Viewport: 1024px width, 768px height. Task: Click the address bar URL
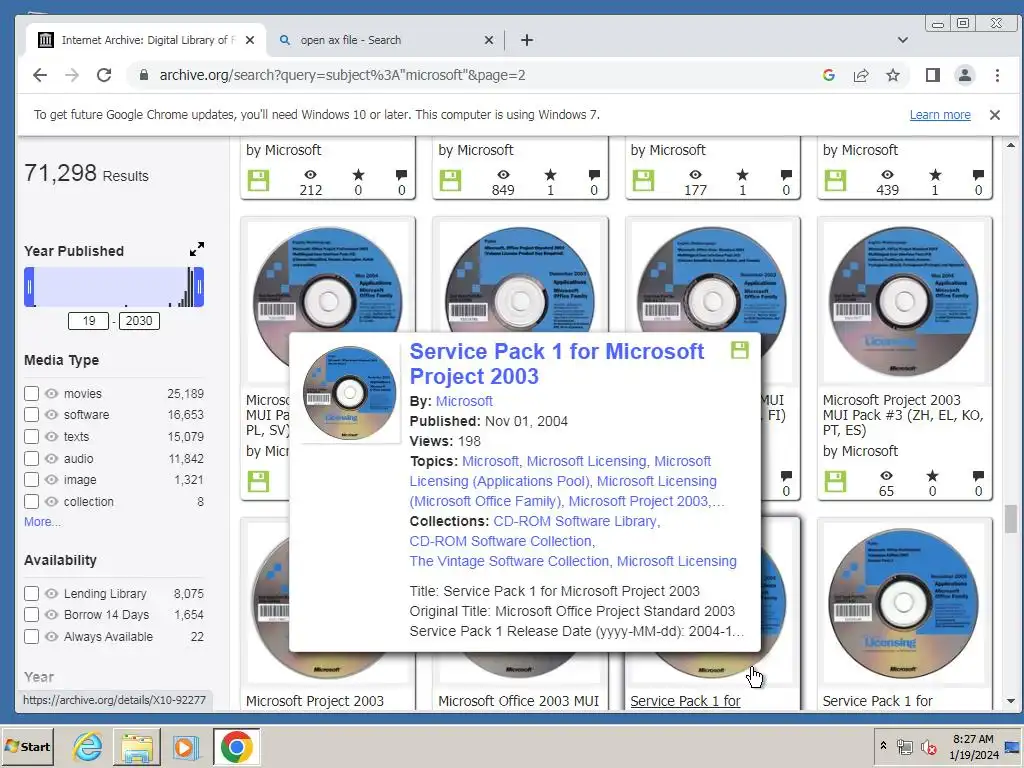point(342,75)
